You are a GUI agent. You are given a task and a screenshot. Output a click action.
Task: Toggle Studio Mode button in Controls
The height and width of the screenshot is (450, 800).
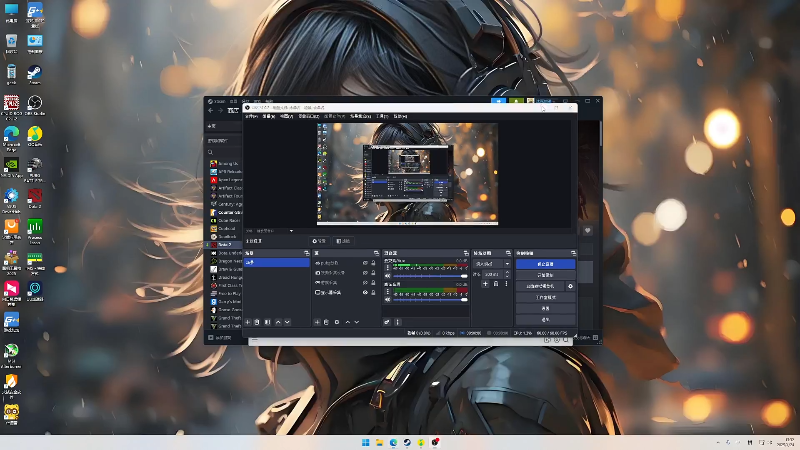[x=545, y=297]
